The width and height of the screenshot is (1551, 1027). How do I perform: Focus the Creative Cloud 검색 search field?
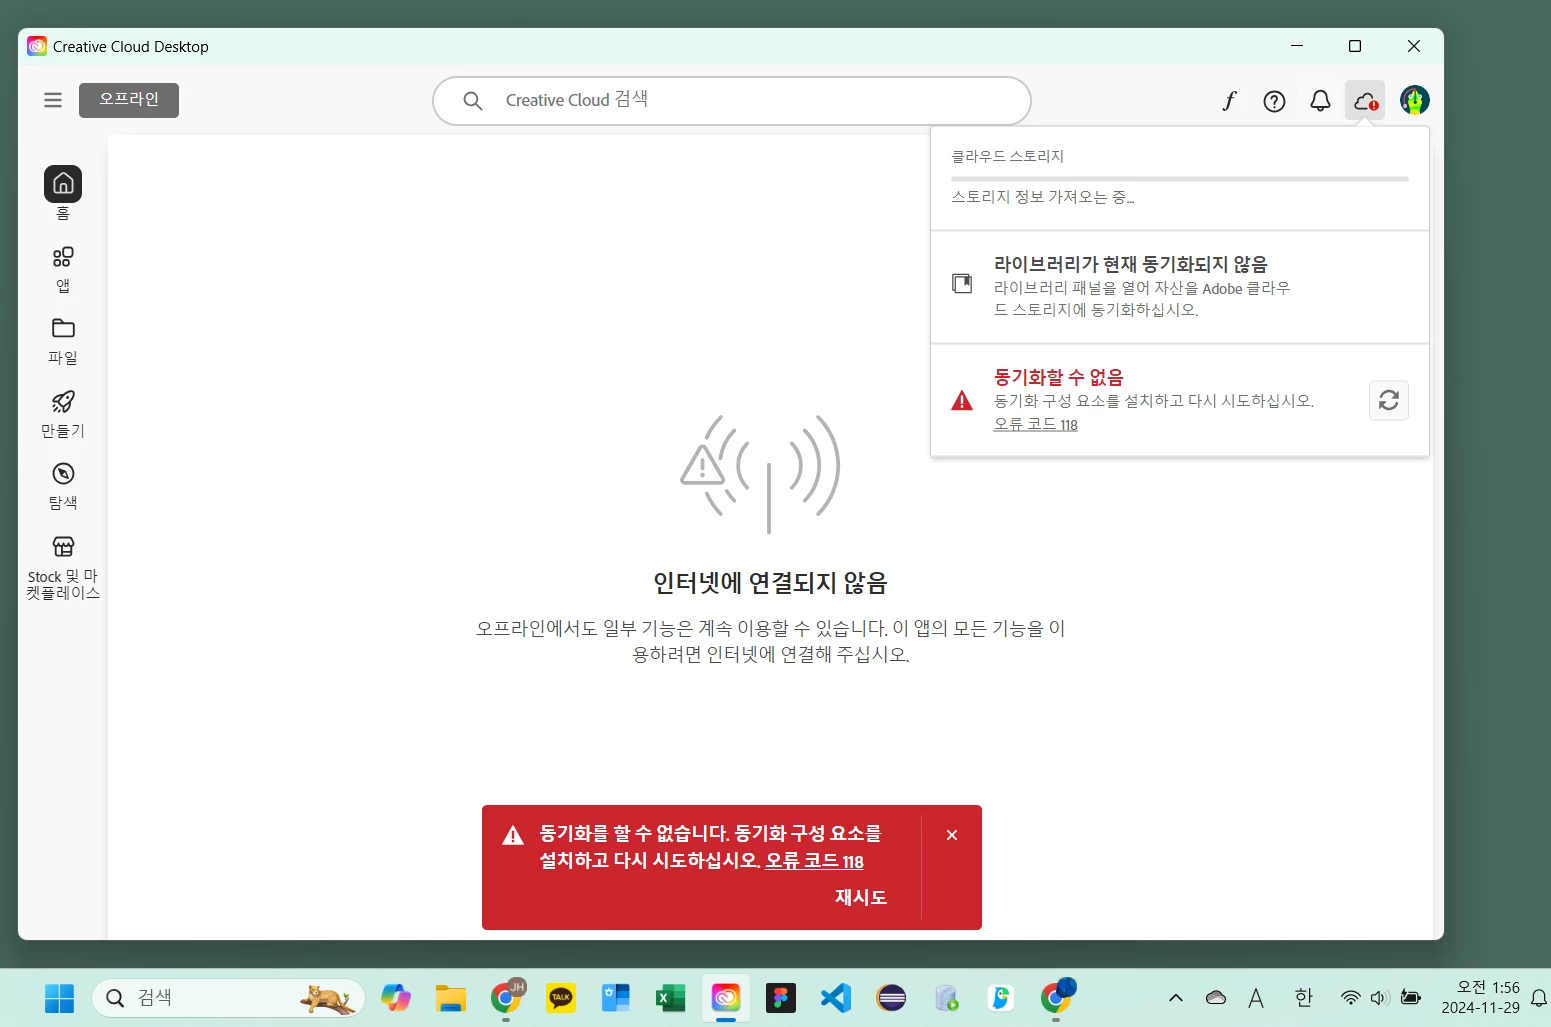pyautogui.click(x=731, y=101)
